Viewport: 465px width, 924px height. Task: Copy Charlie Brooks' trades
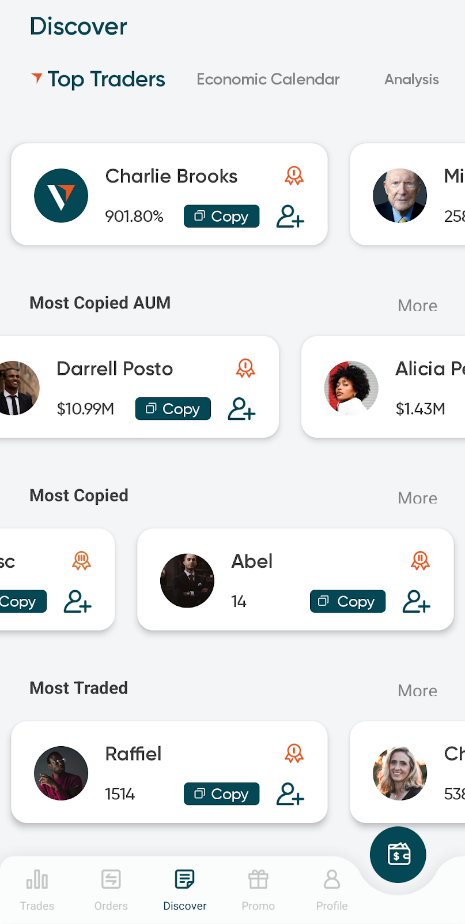pyautogui.click(x=222, y=216)
